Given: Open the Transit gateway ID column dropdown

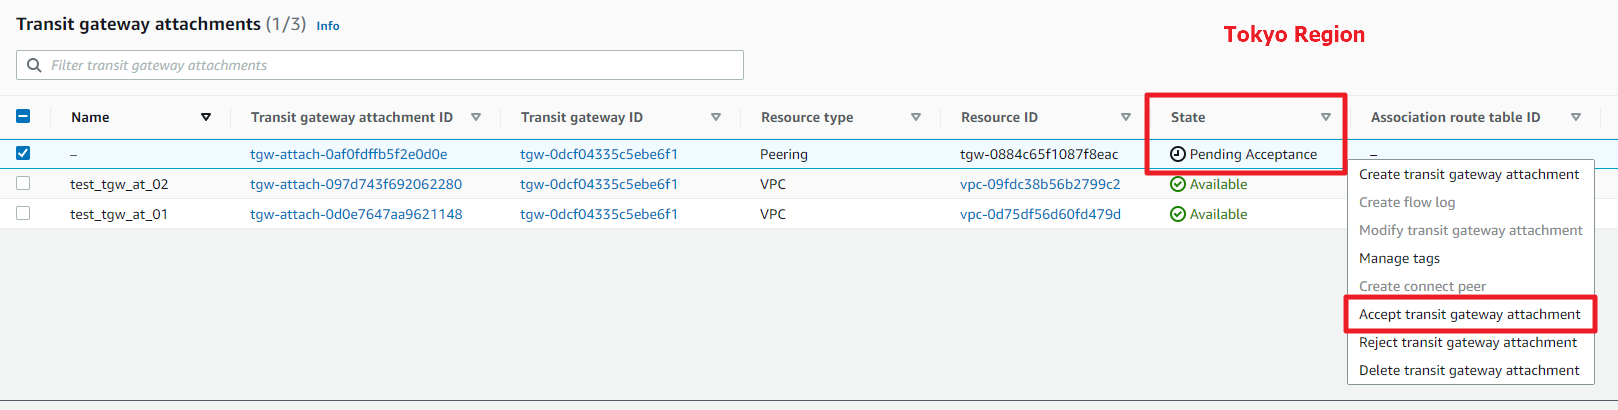Looking at the screenshot, I should tap(716, 117).
